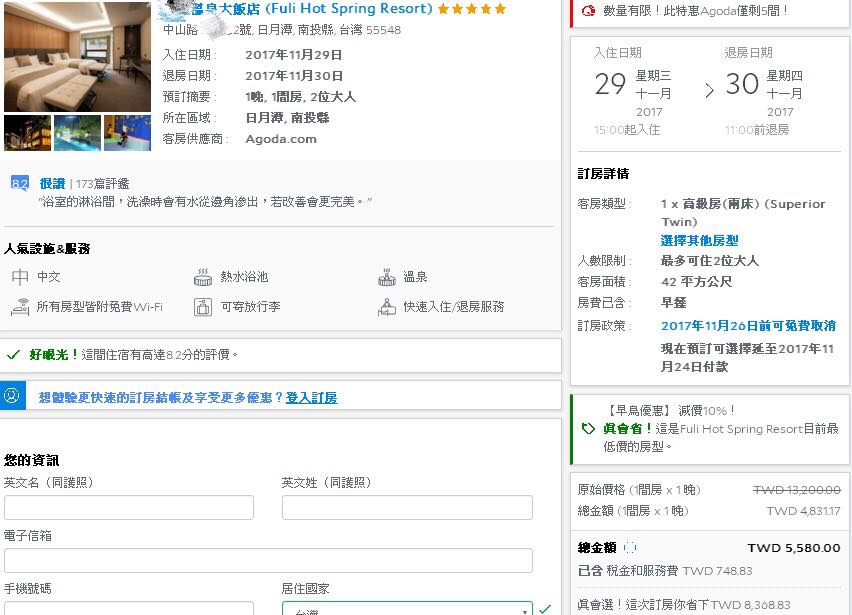
Task: Click the 42 平方公尺 room size text
Action: (697, 281)
